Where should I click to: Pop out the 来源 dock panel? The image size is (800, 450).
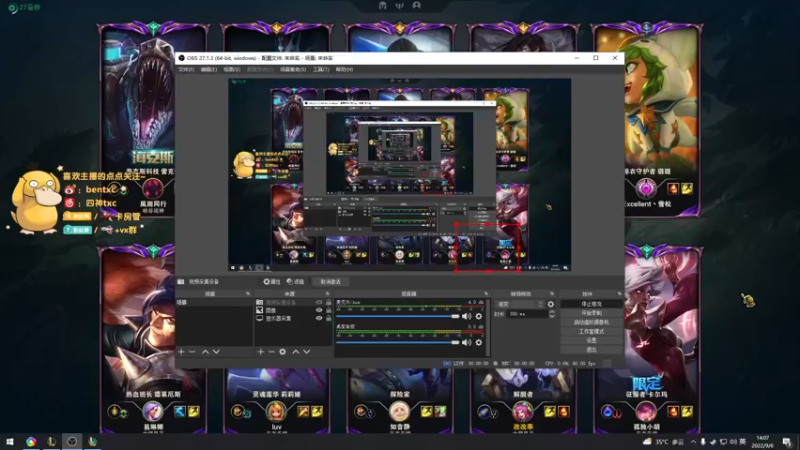click(x=327, y=294)
